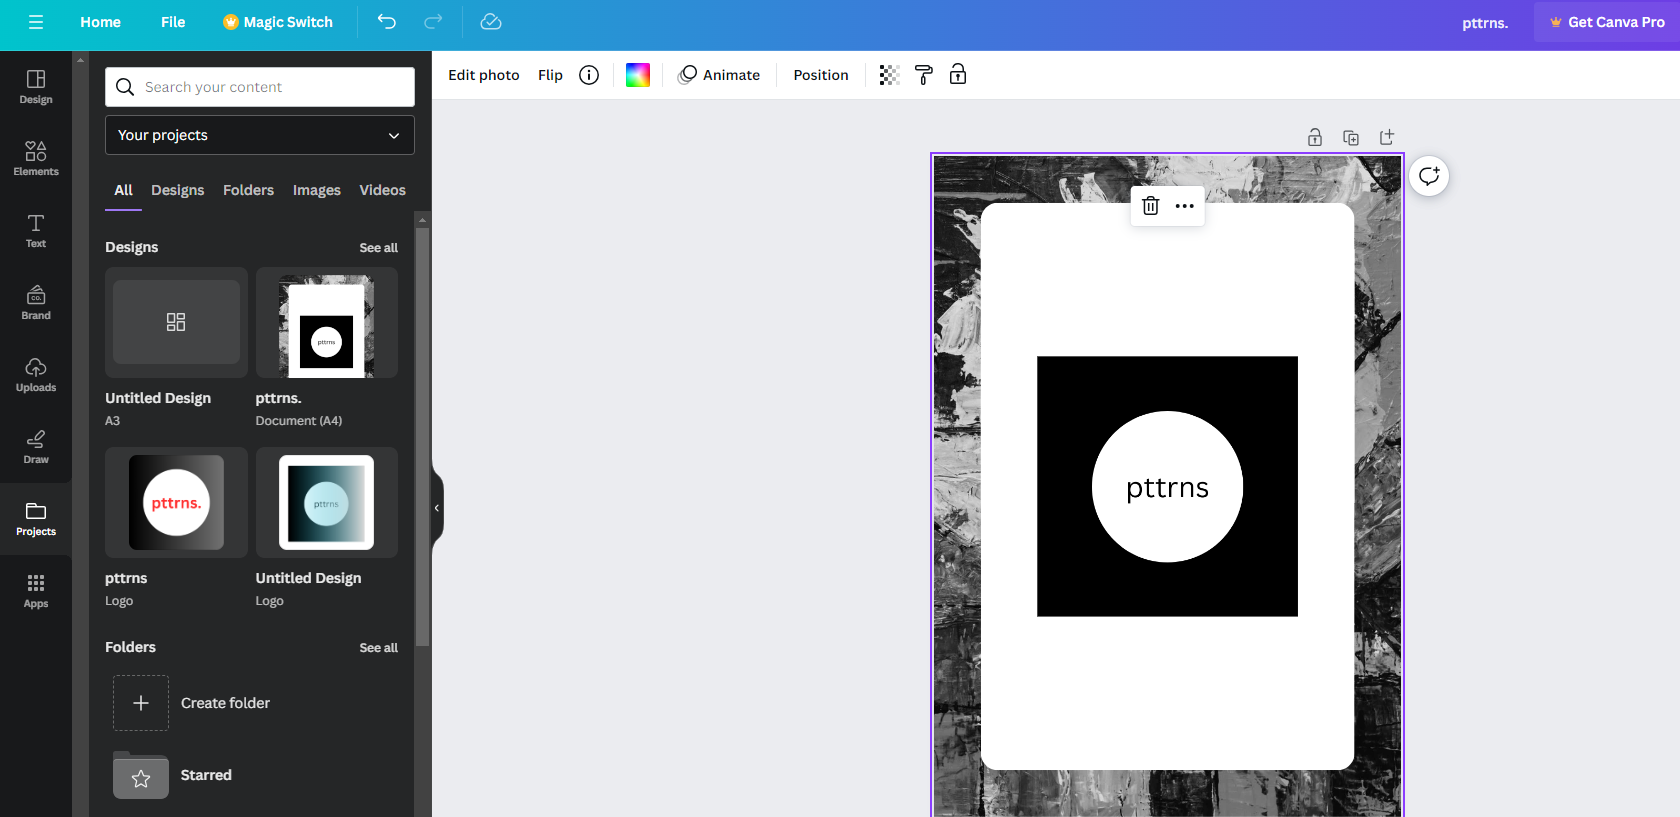The width and height of the screenshot is (1680, 817).
Task: Go to the Home menu
Action: click(100, 22)
